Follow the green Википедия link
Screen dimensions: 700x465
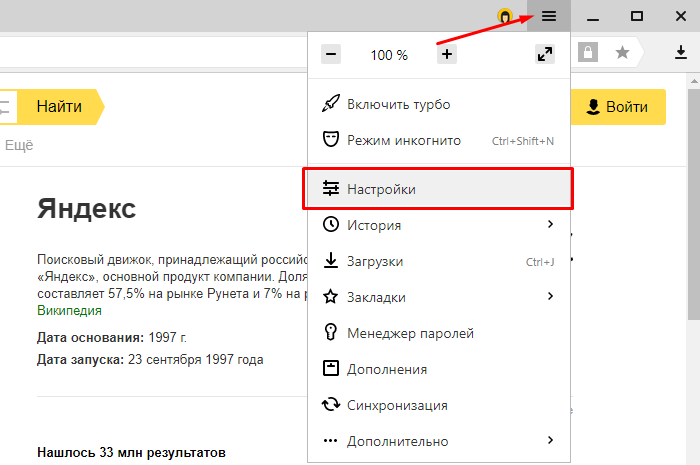[x=69, y=311]
